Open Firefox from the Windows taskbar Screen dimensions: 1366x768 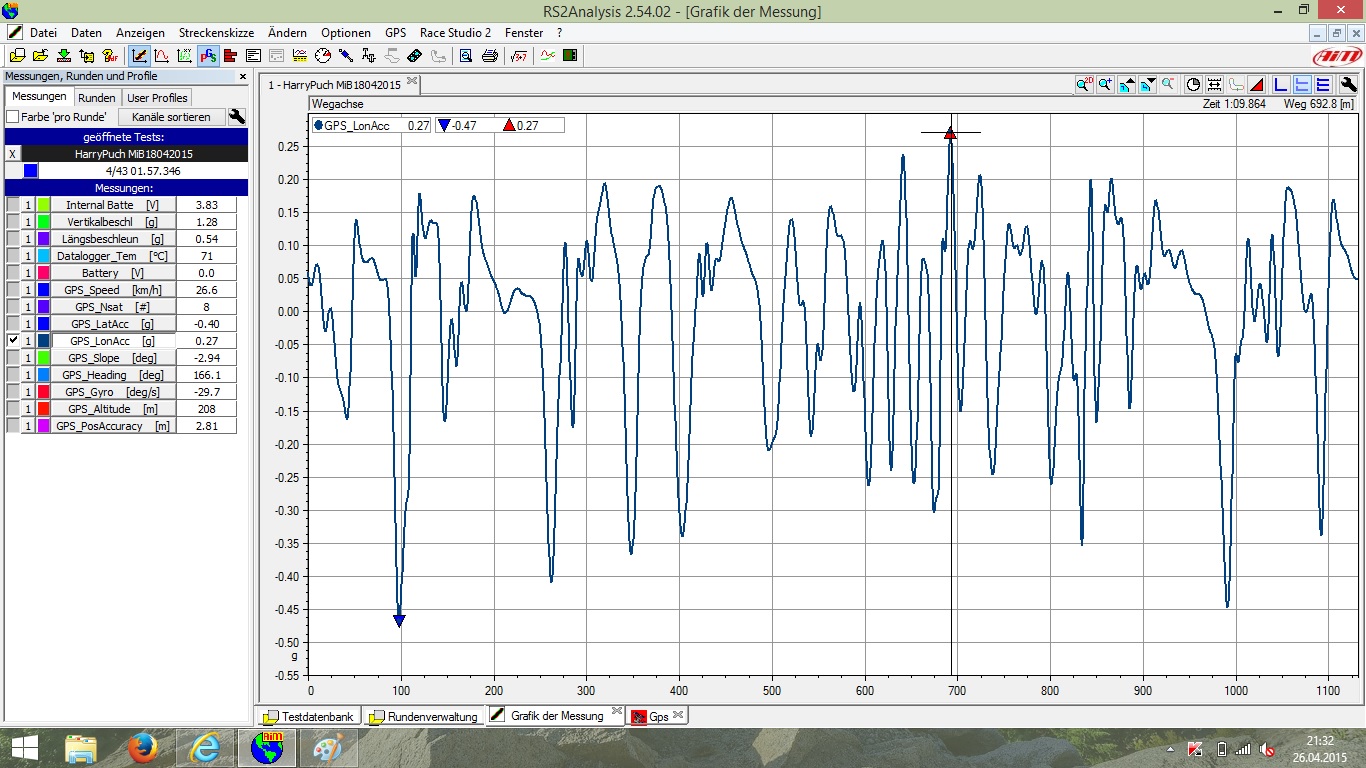tap(144, 748)
